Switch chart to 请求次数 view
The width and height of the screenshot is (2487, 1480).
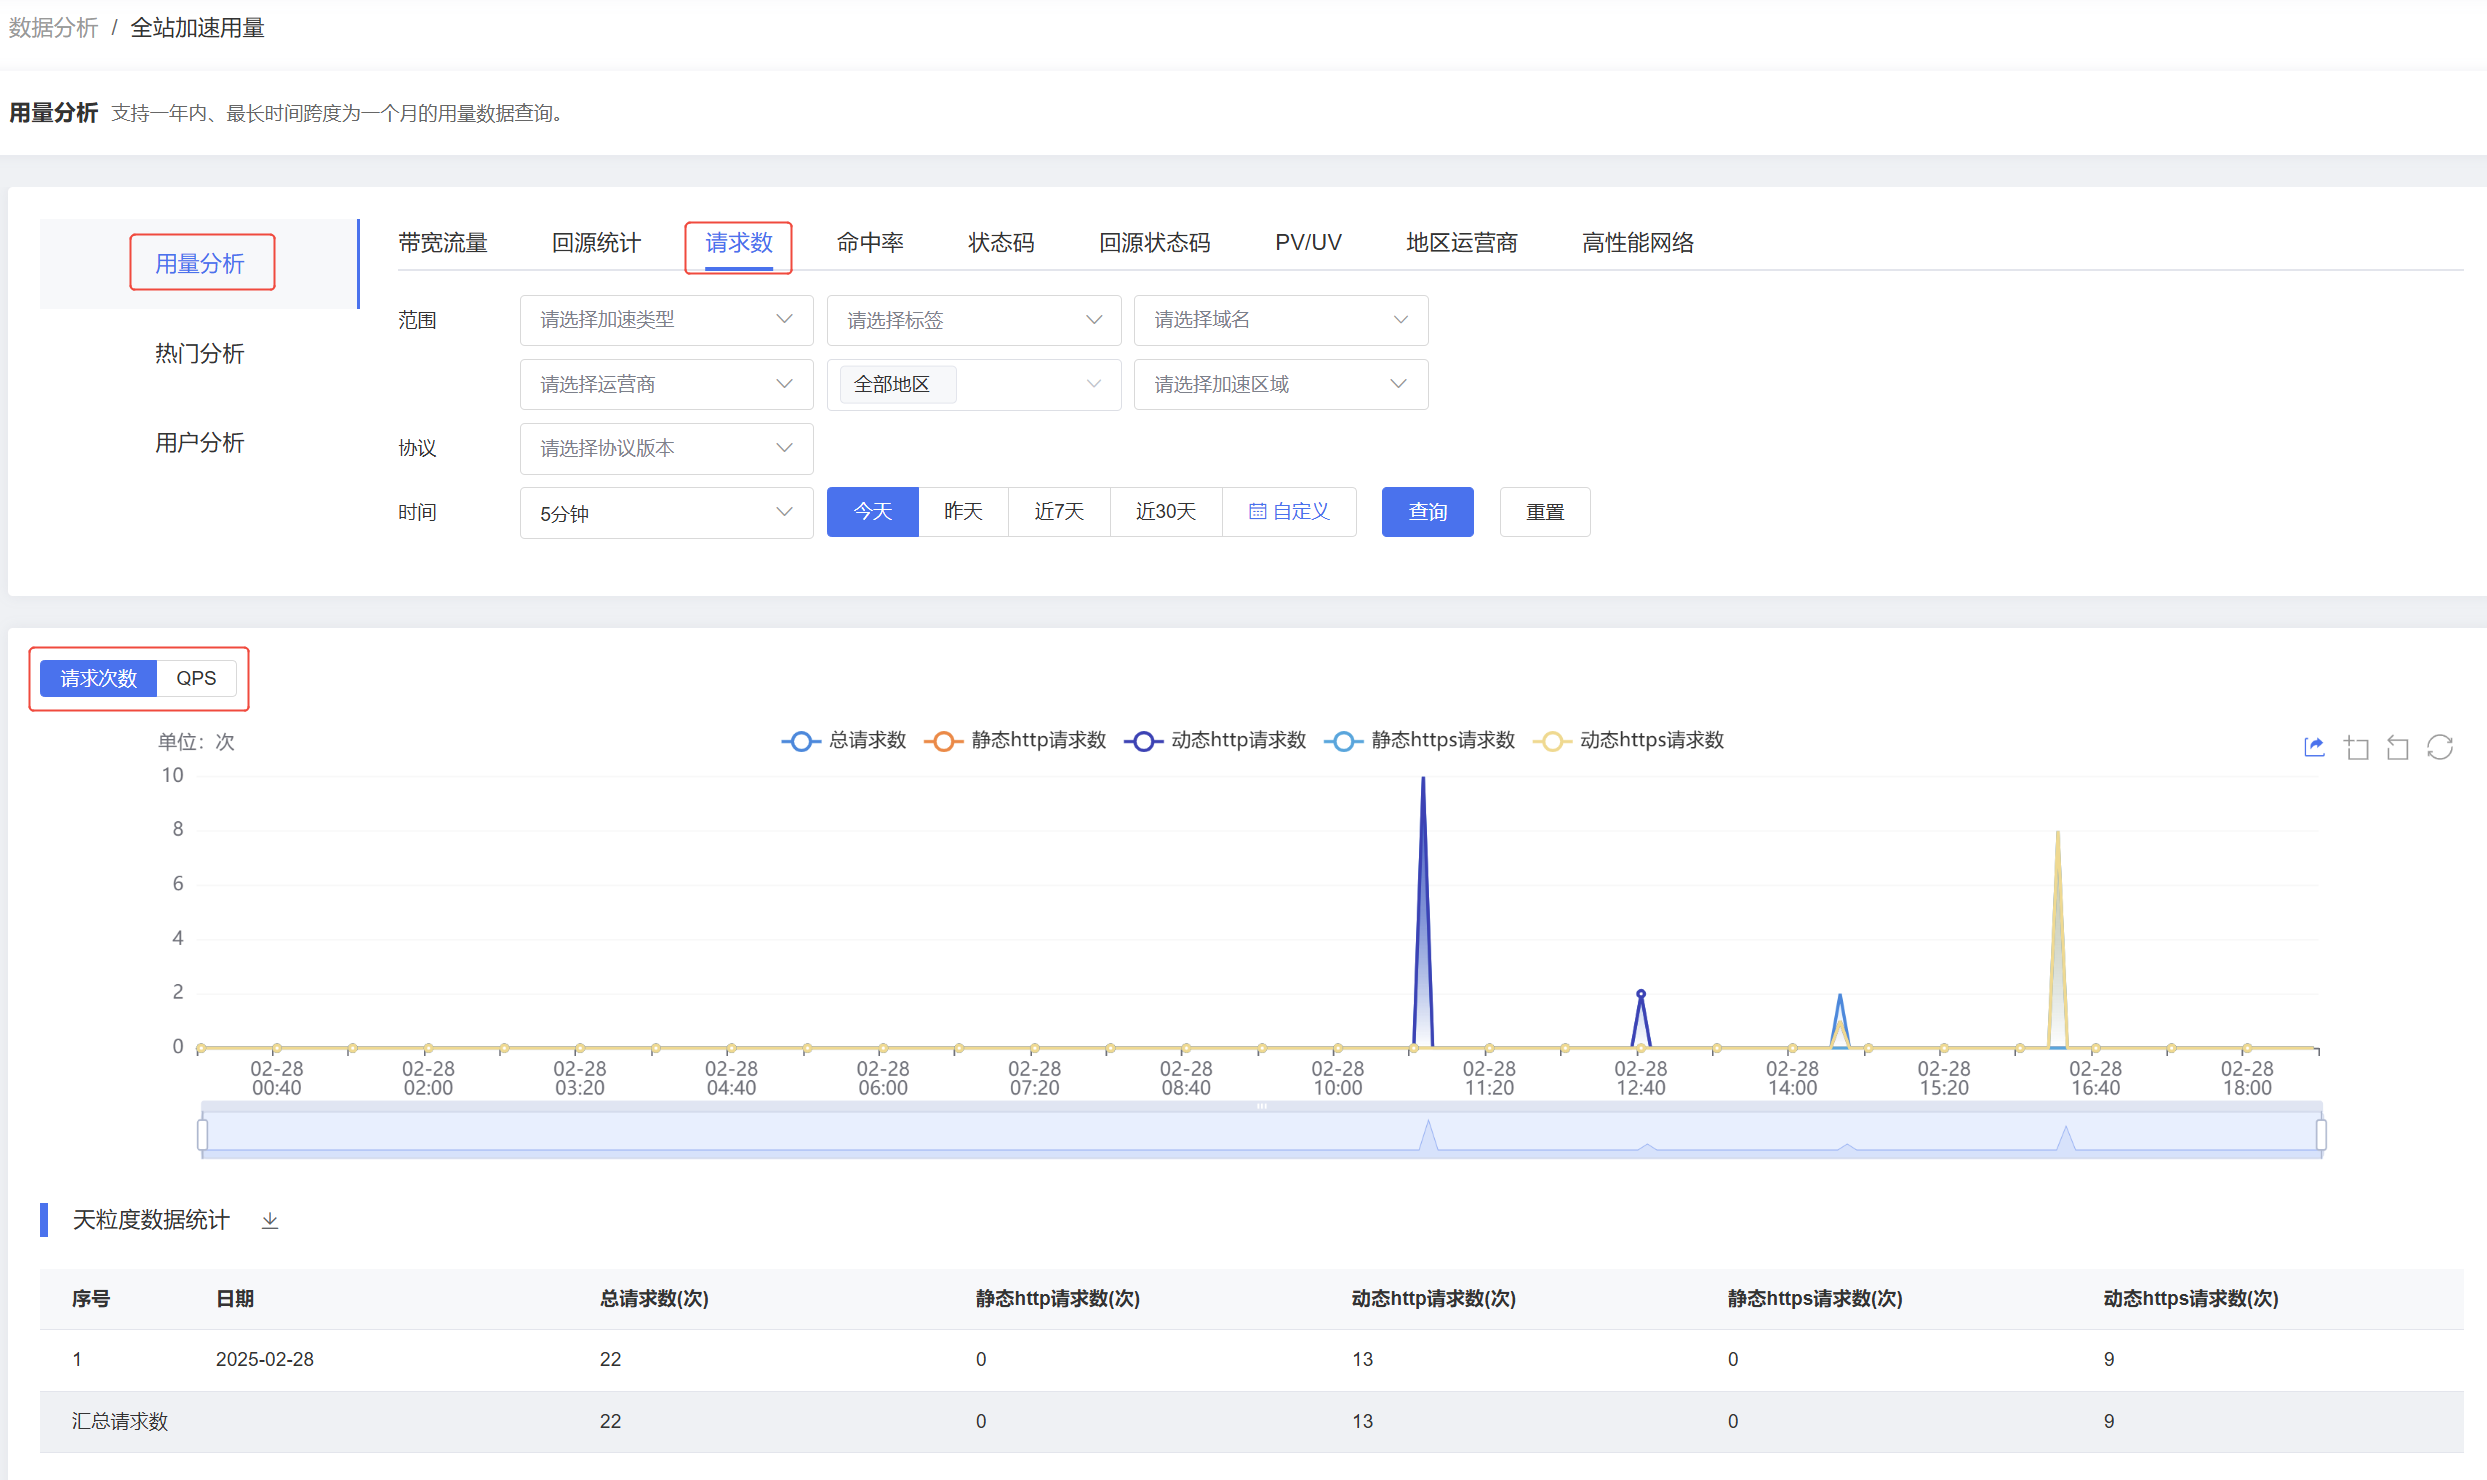(98, 679)
